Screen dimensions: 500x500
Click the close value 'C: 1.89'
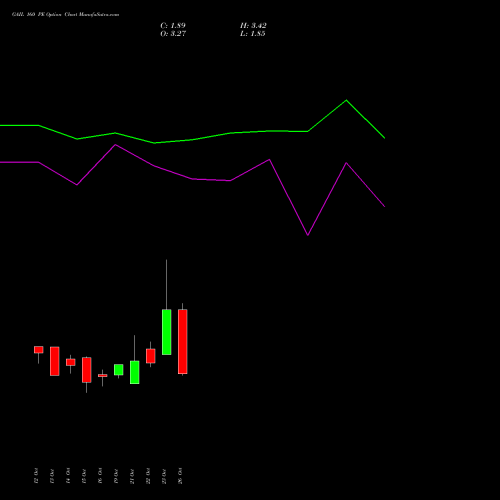[x=173, y=26]
